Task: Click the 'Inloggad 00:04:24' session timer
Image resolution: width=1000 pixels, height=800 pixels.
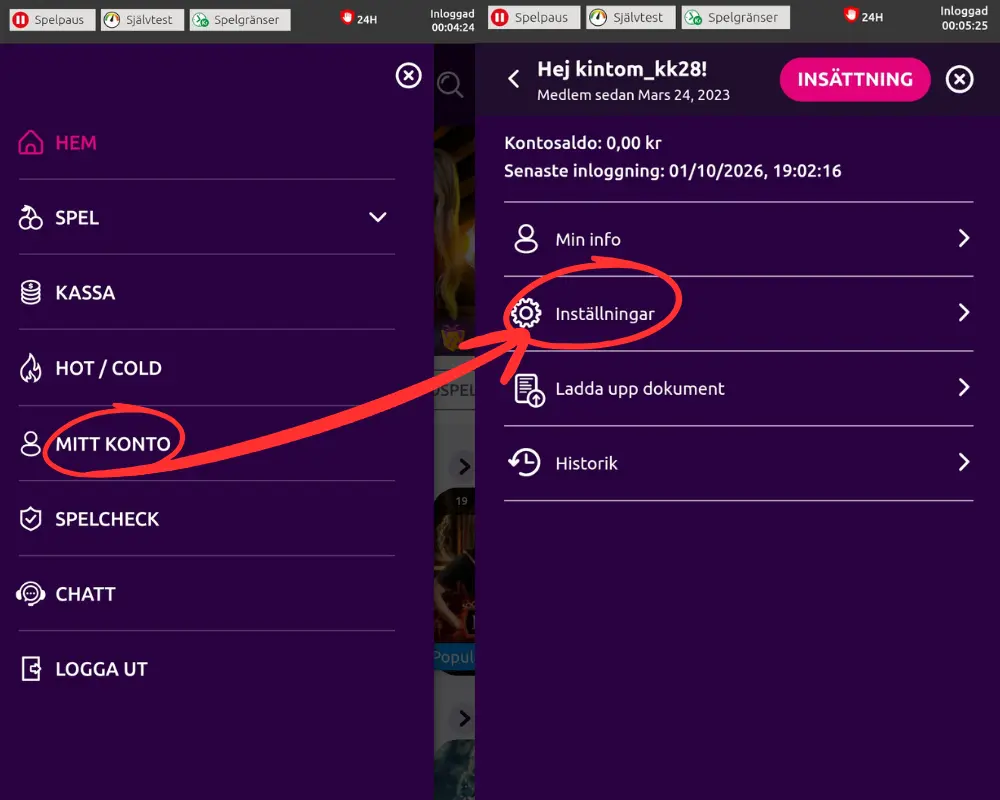Action: pos(453,20)
